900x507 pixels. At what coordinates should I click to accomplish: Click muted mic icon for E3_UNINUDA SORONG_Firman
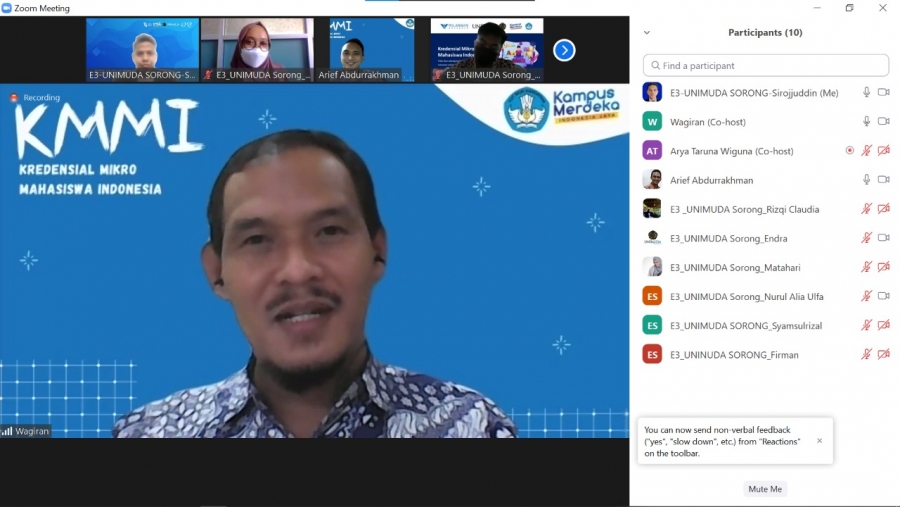click(866, 354)
